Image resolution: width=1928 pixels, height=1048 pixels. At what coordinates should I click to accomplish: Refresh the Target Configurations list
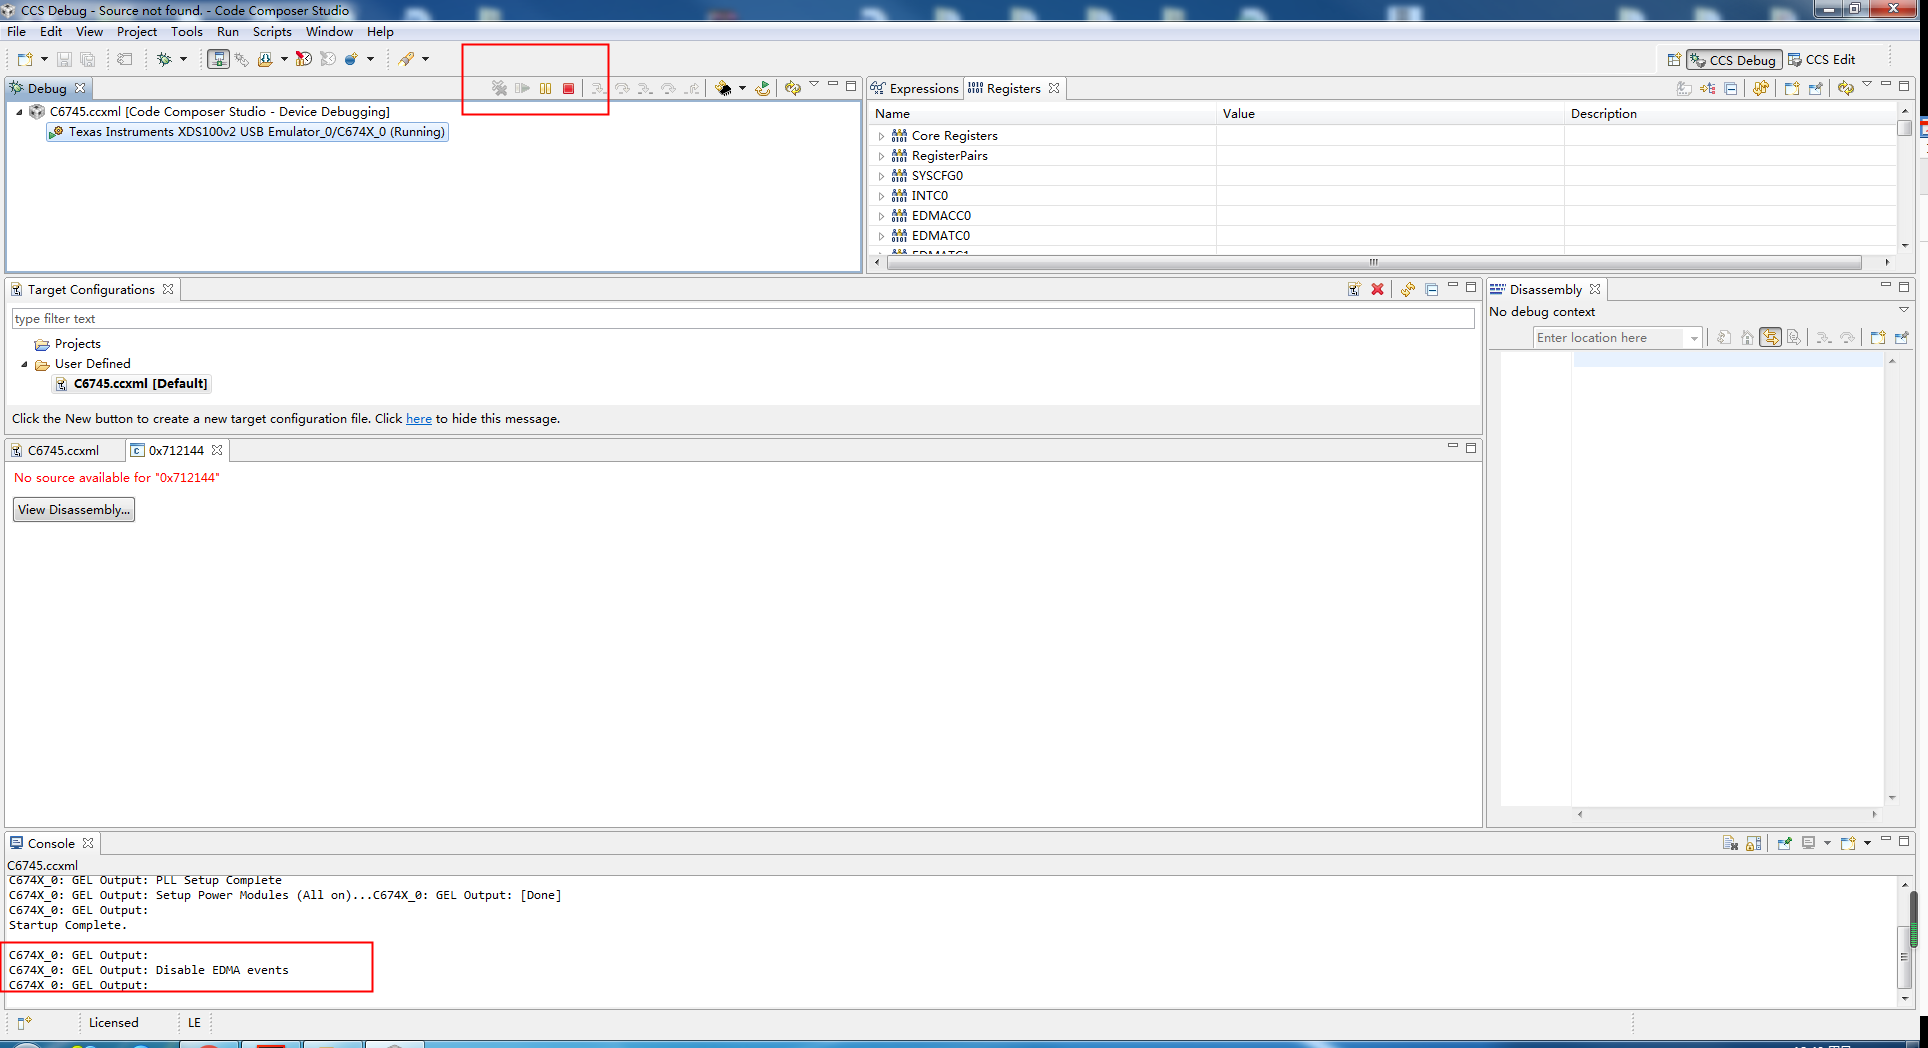point(1407,289)
